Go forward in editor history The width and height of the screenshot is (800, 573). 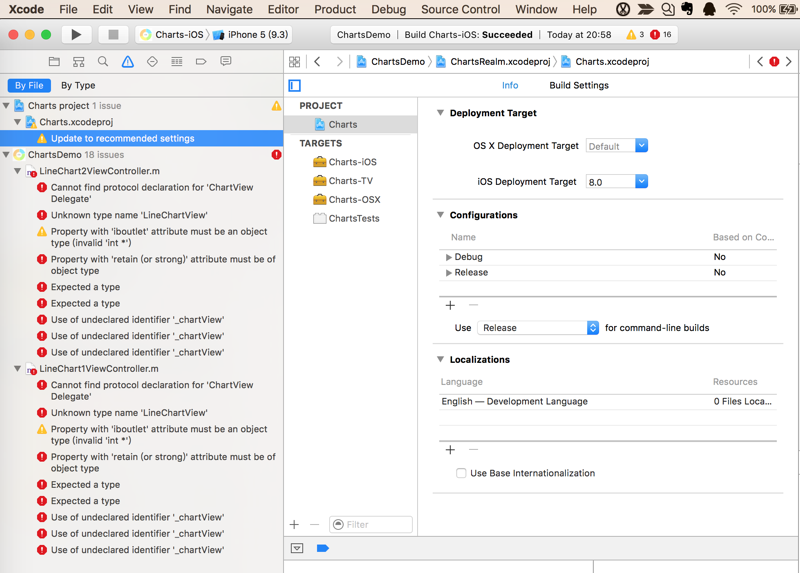tap(339, 62)
